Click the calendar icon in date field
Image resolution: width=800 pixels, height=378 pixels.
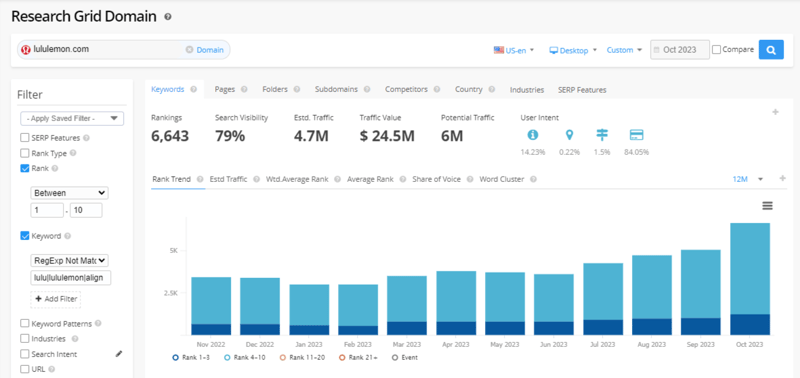click(656, 50)
